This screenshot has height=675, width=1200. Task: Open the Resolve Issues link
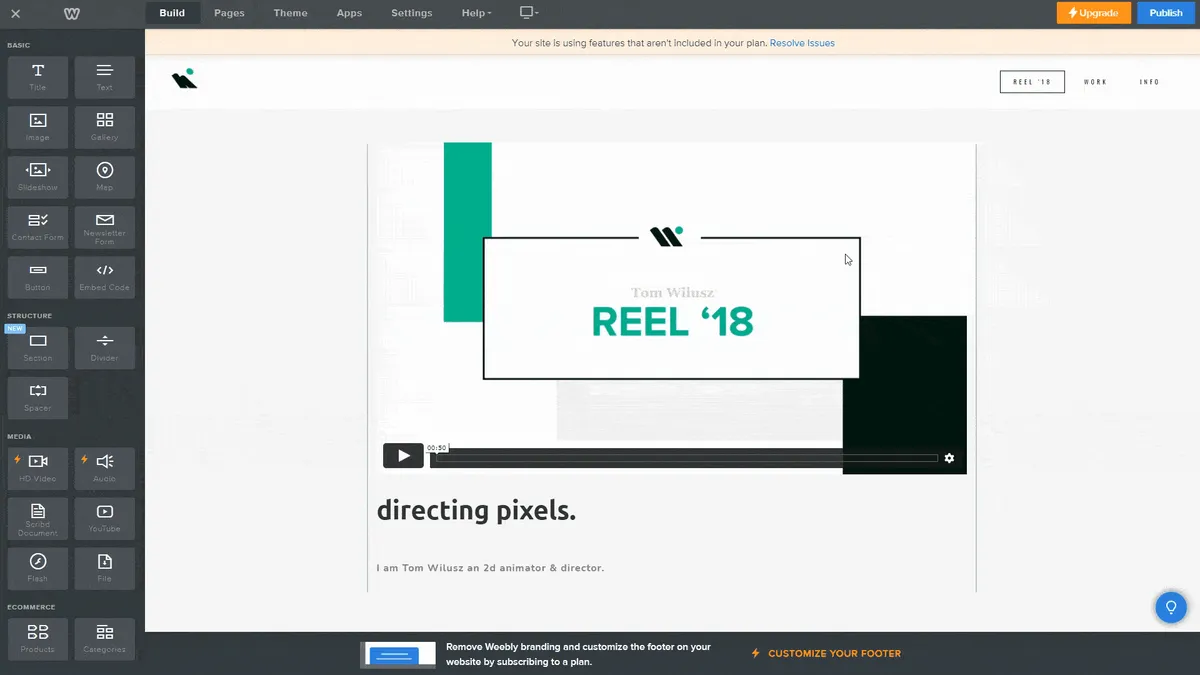coord(802,43)
